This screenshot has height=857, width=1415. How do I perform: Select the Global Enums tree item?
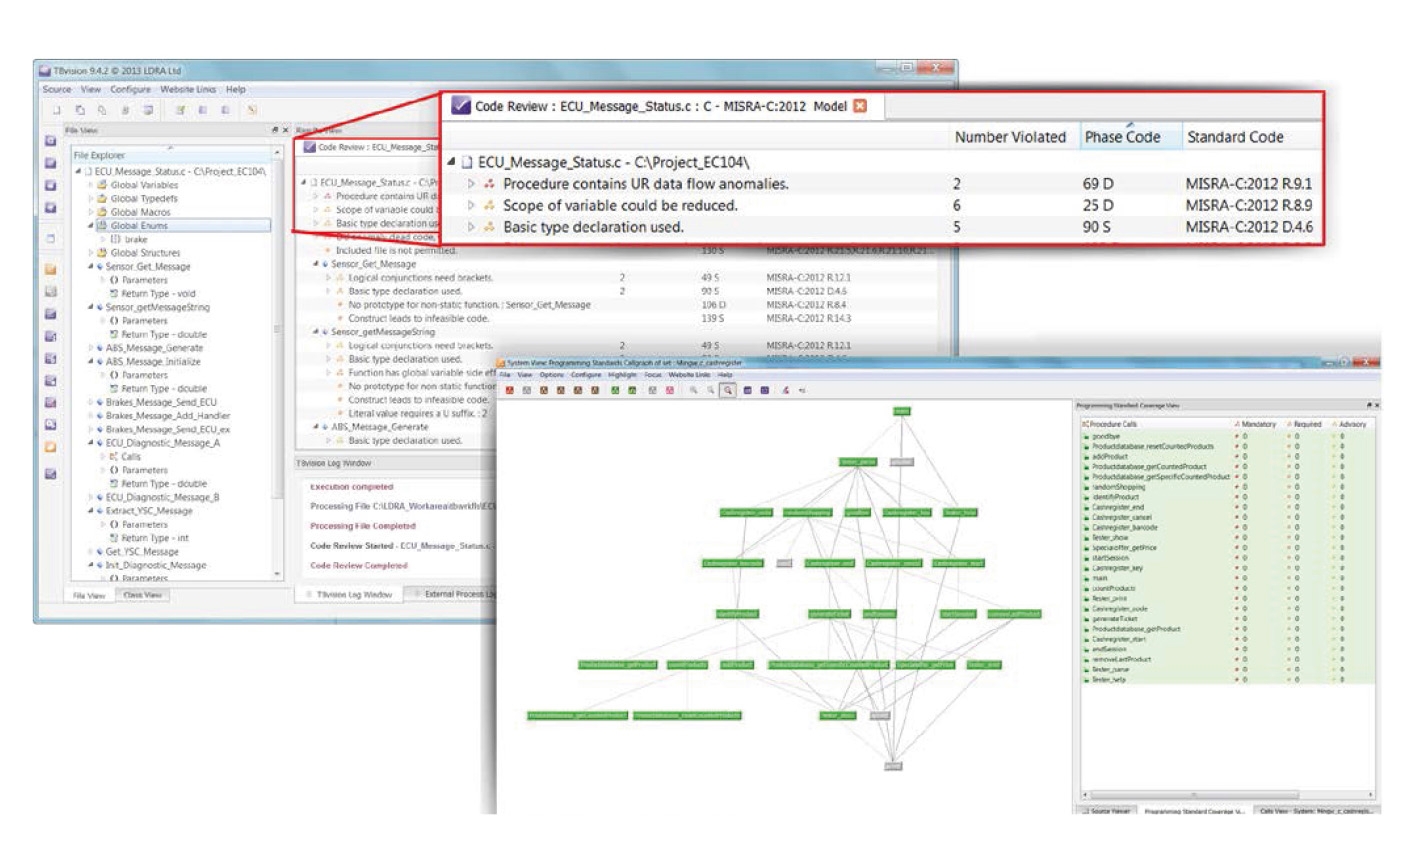[139, 226]
